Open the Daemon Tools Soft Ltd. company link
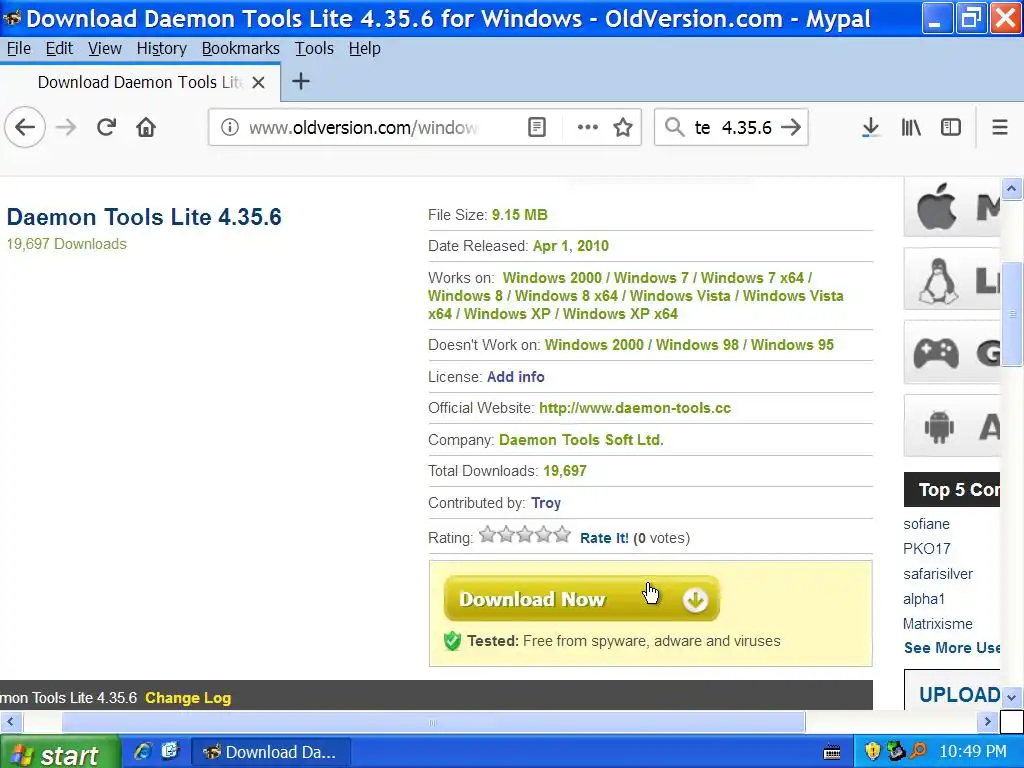Image resolution: width=1024 pixels, height=768 pixels. point(581,440)
